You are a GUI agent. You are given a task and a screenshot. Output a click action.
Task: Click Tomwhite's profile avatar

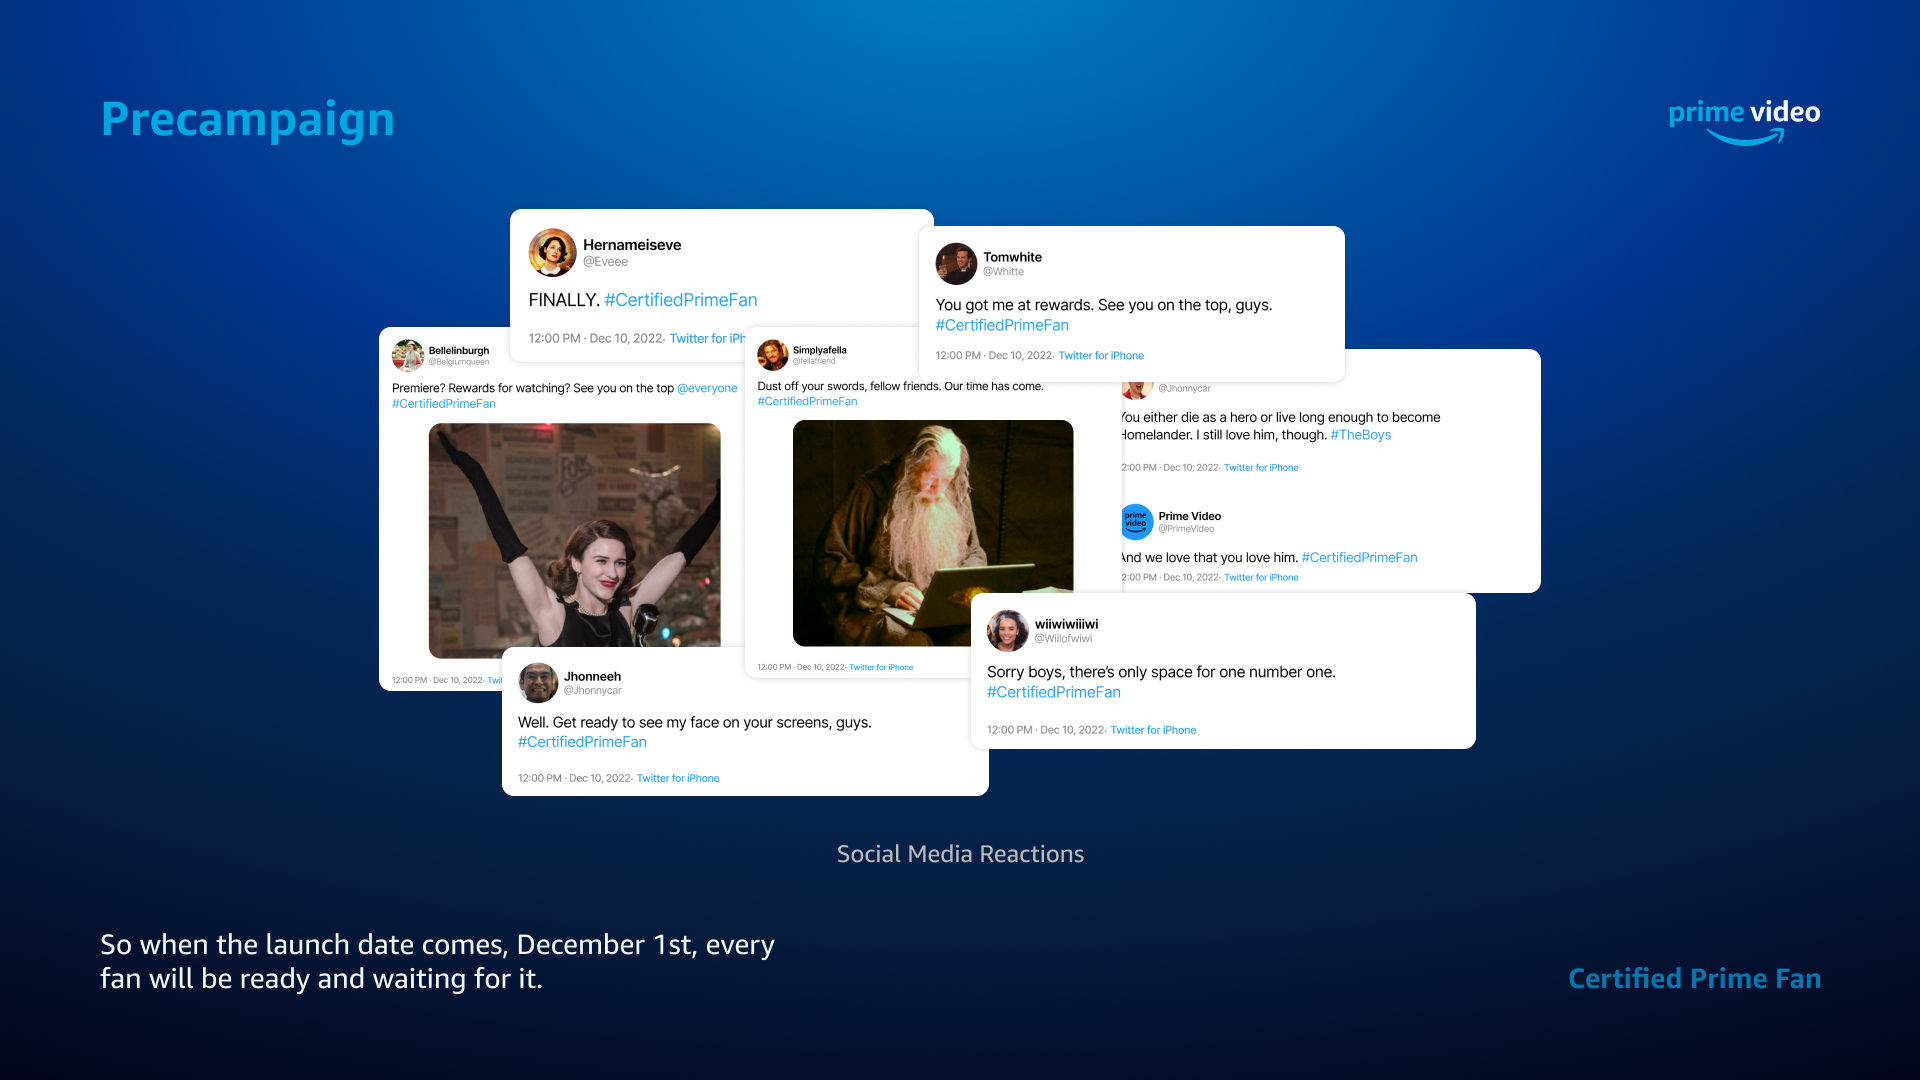pyautogui.click(x=956, y=264)
